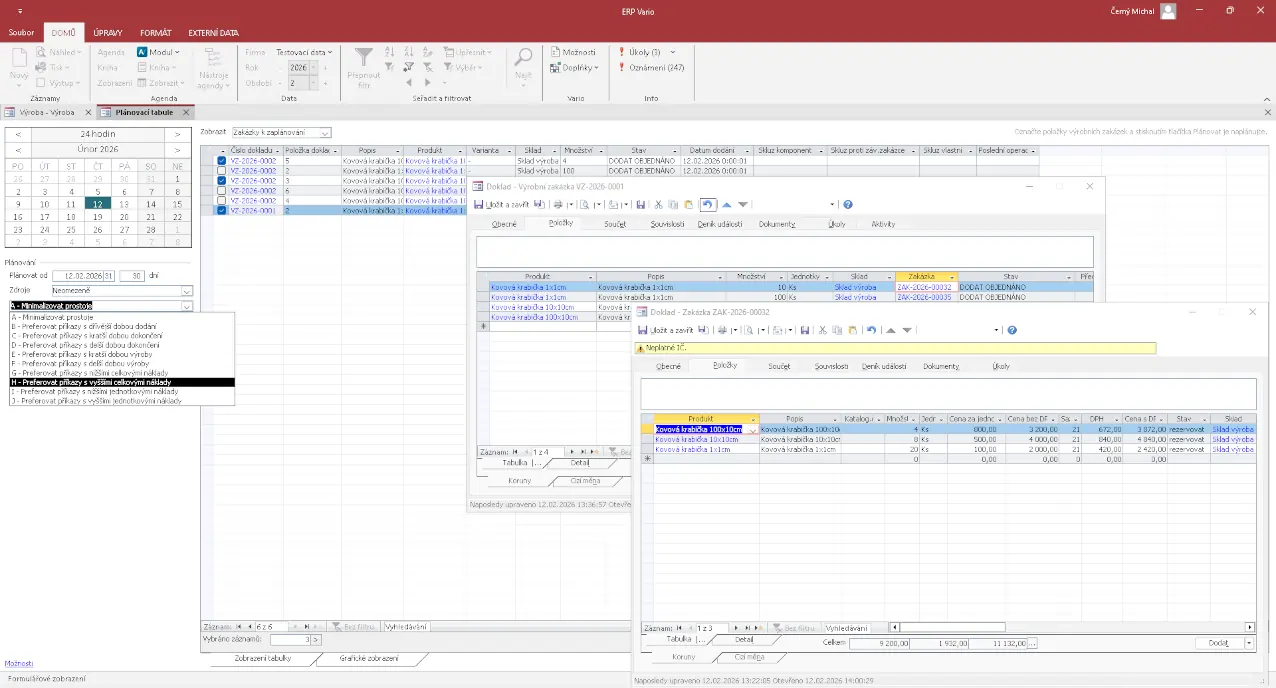This screenshot has height=688, width=1276.
Task: Uncheck the selected VZ-2026-0001 row checkbox
Action: [x=221, y=211]
